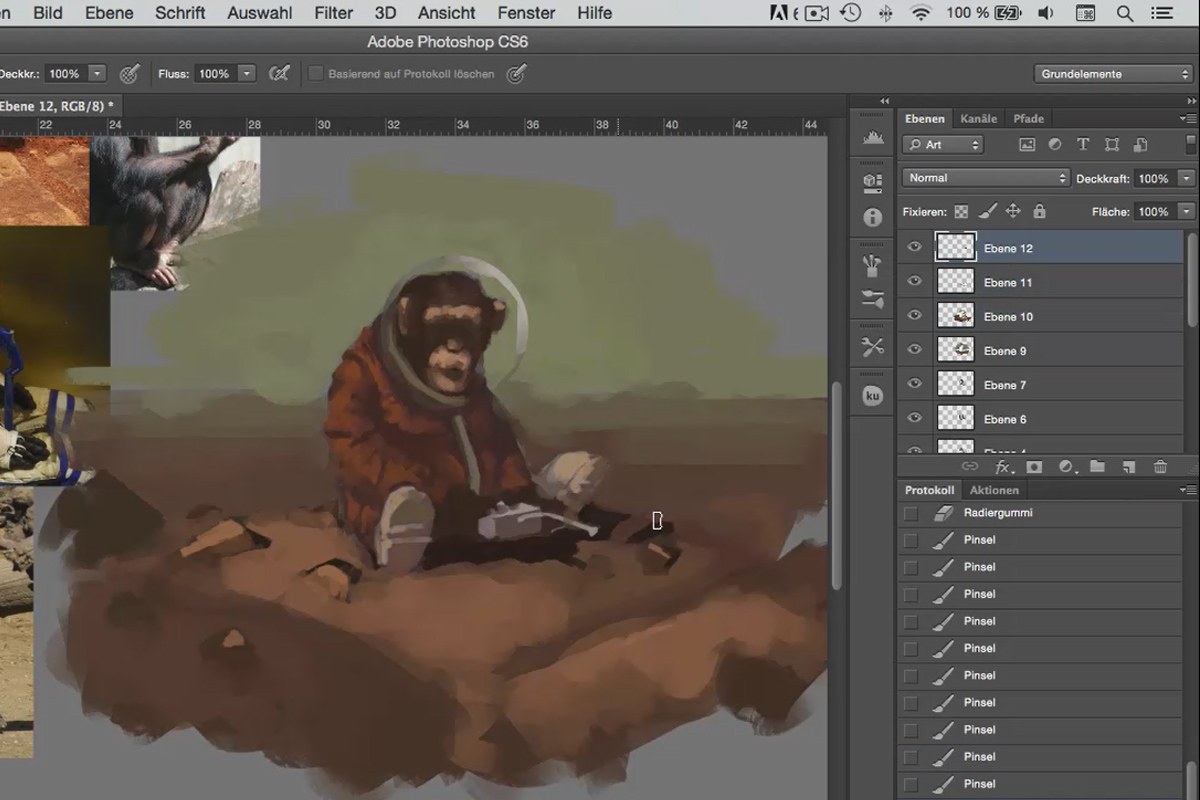Screen dimensions: 1200x800
Task: Enable 'Basierend auf Protokoll löschen' checkbox
Action: (x=316, y=74)
